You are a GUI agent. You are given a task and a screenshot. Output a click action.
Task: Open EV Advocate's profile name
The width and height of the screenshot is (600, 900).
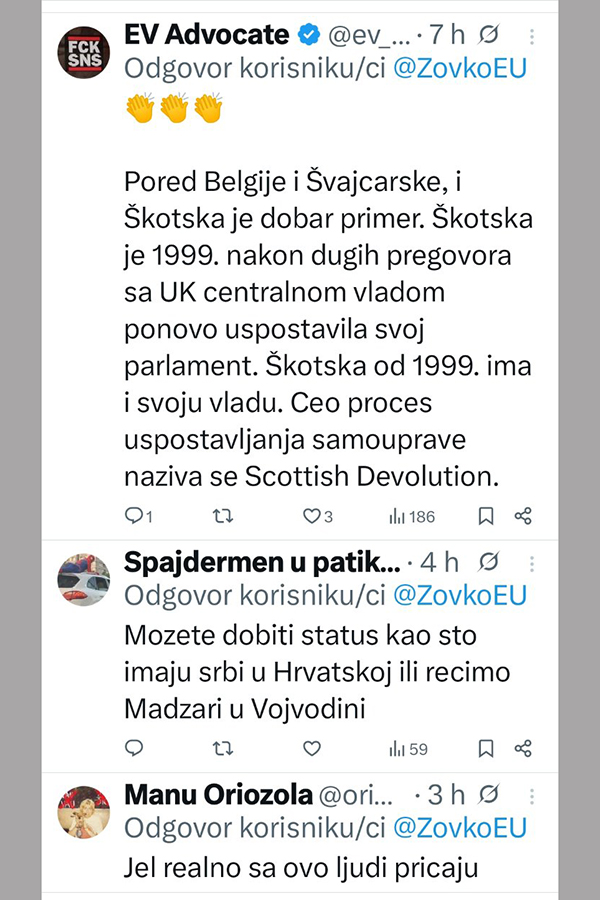tap(206, 36)
